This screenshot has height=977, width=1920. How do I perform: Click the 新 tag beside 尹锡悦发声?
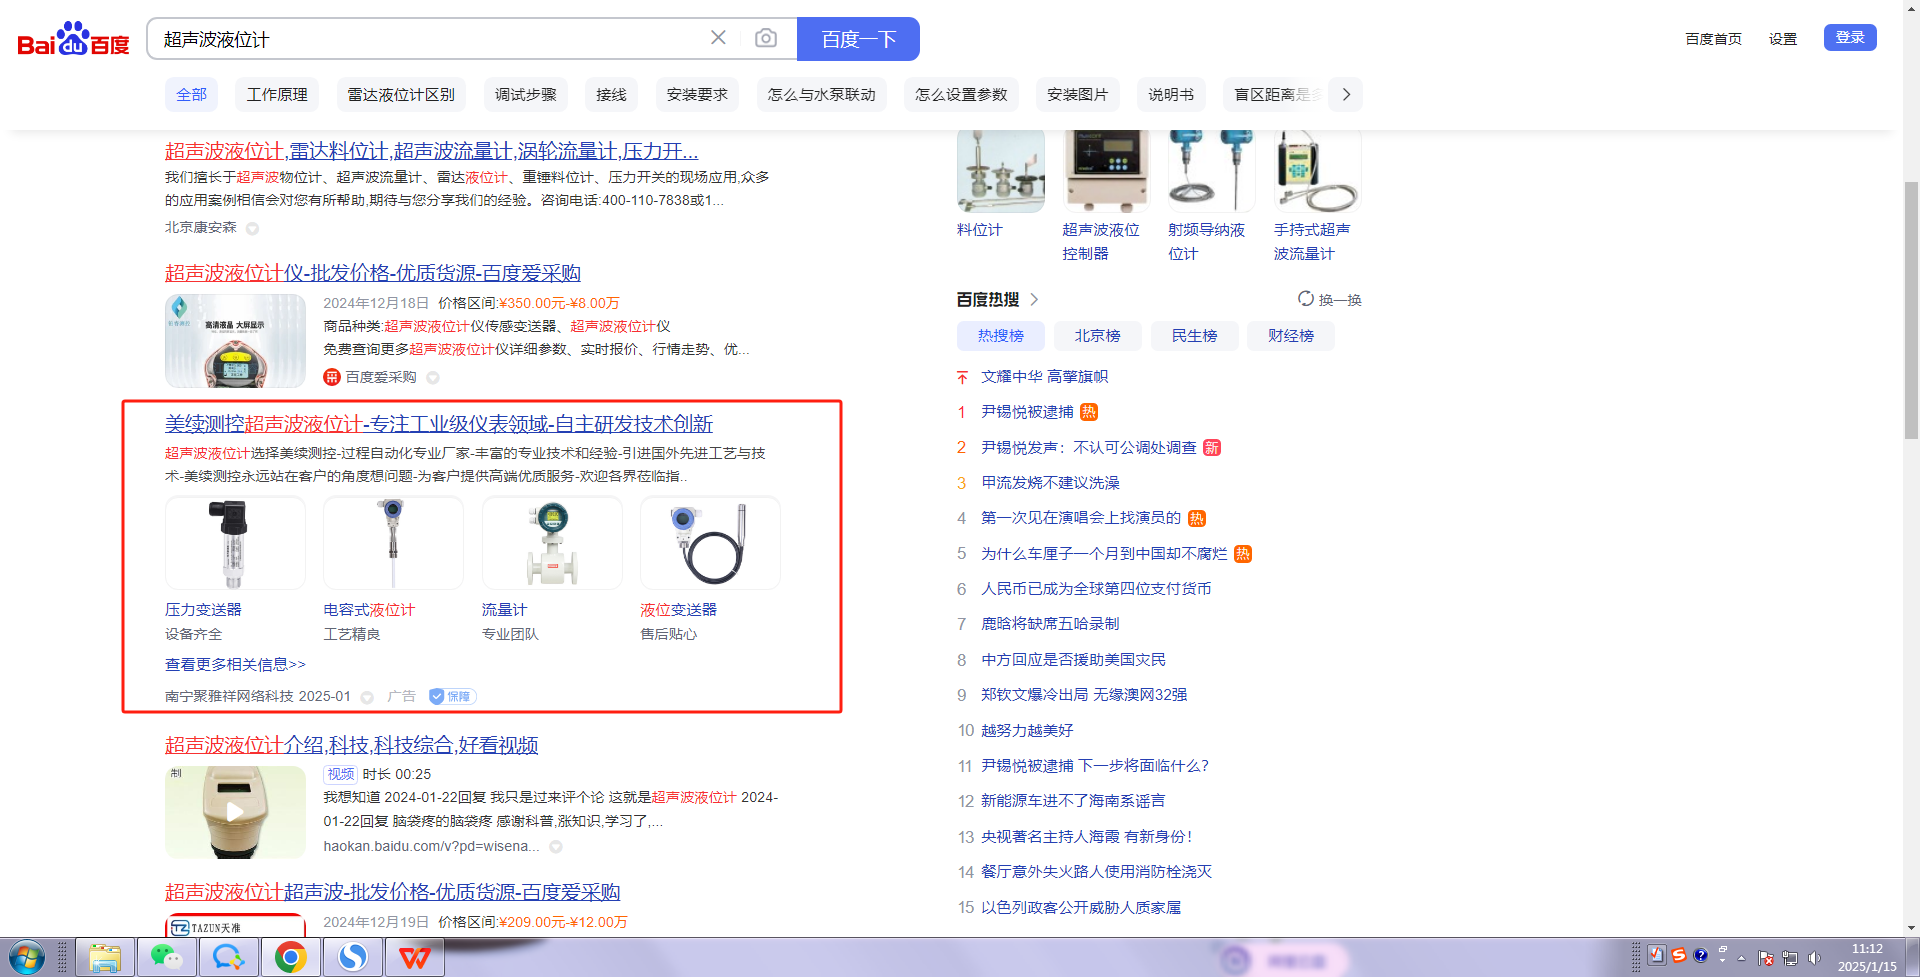point(1212,448)
